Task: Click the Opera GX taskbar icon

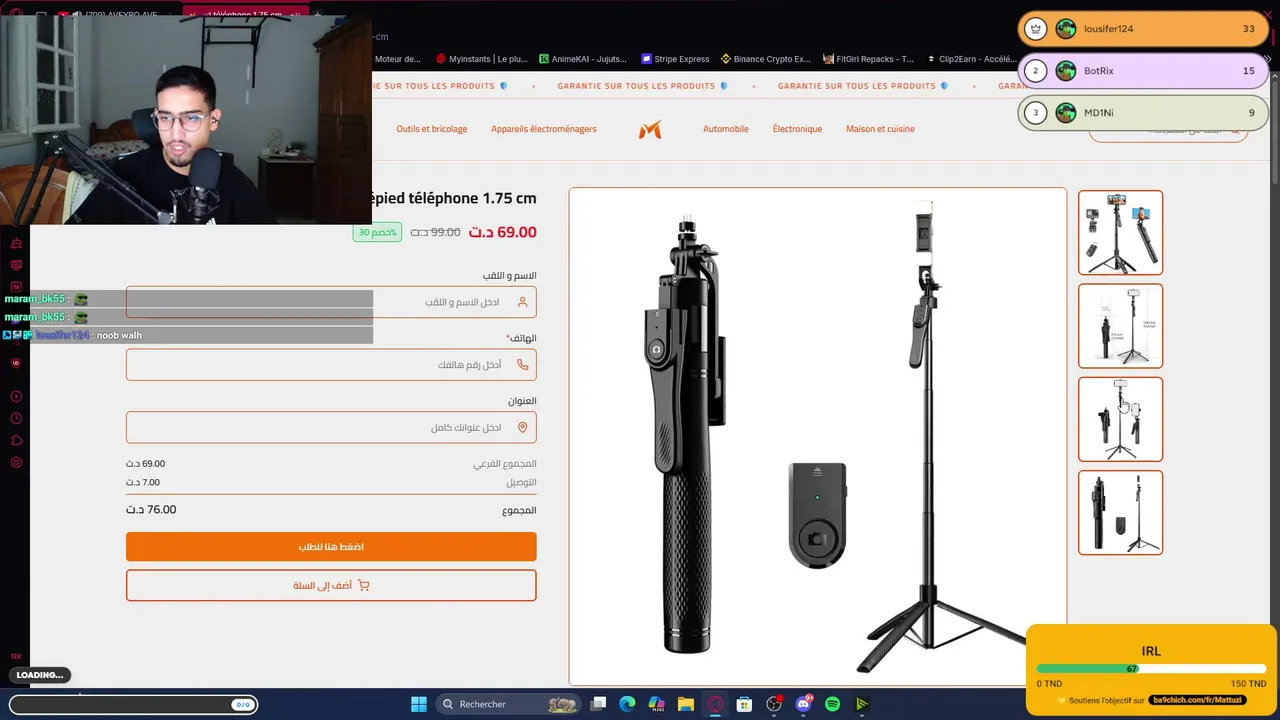Action: (715, 704)
